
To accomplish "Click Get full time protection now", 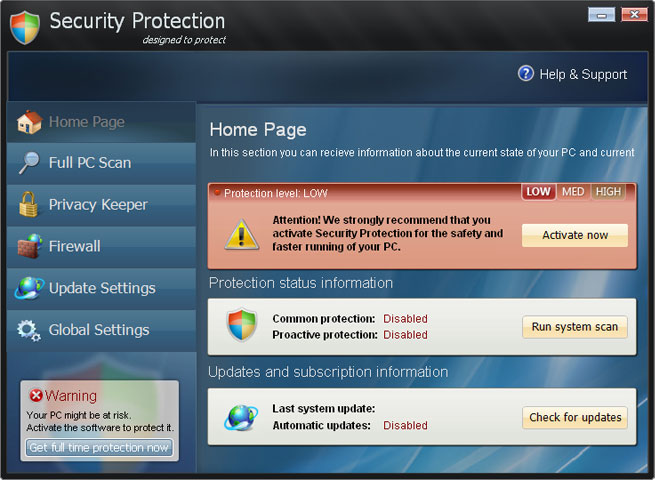I will pyautogui.click(x=99, y=448).
